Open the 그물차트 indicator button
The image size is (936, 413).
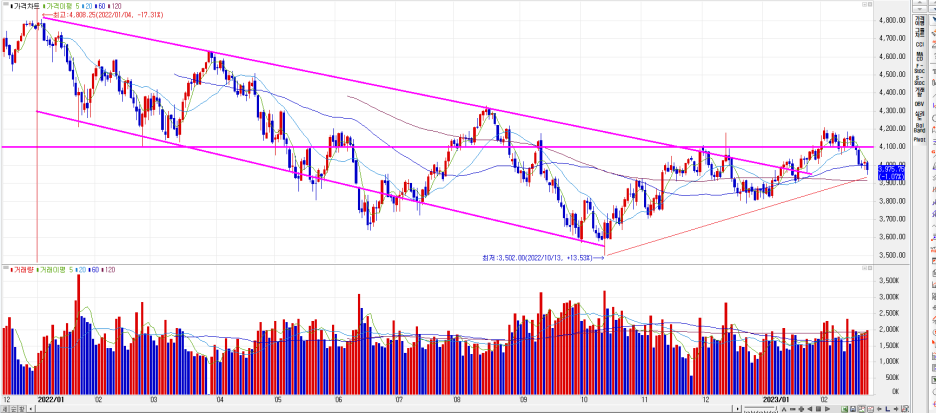[919, 32]
